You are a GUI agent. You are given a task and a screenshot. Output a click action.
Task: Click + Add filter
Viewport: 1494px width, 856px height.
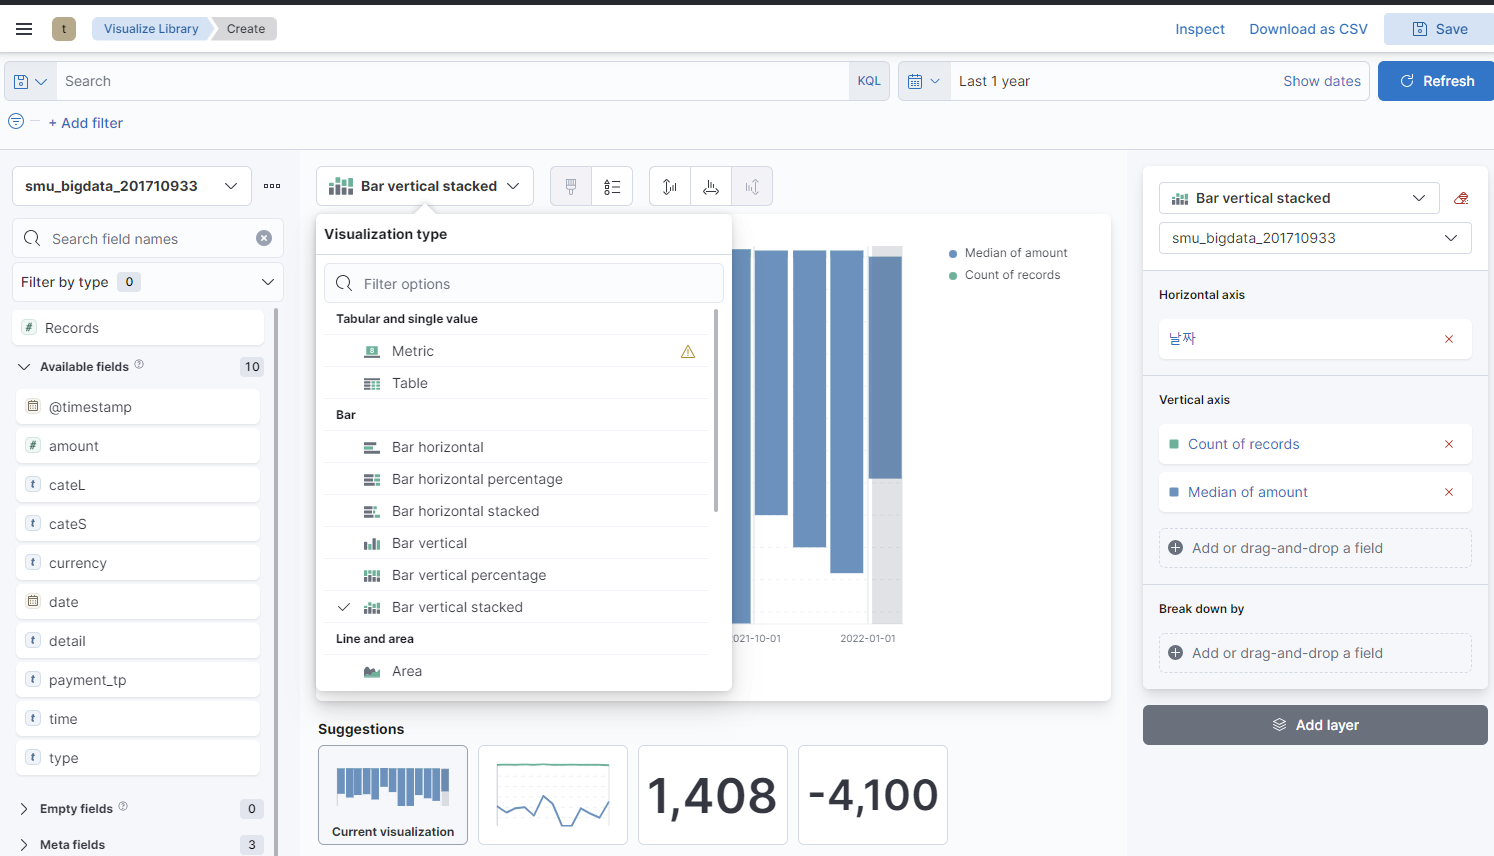tap(86, 123)
